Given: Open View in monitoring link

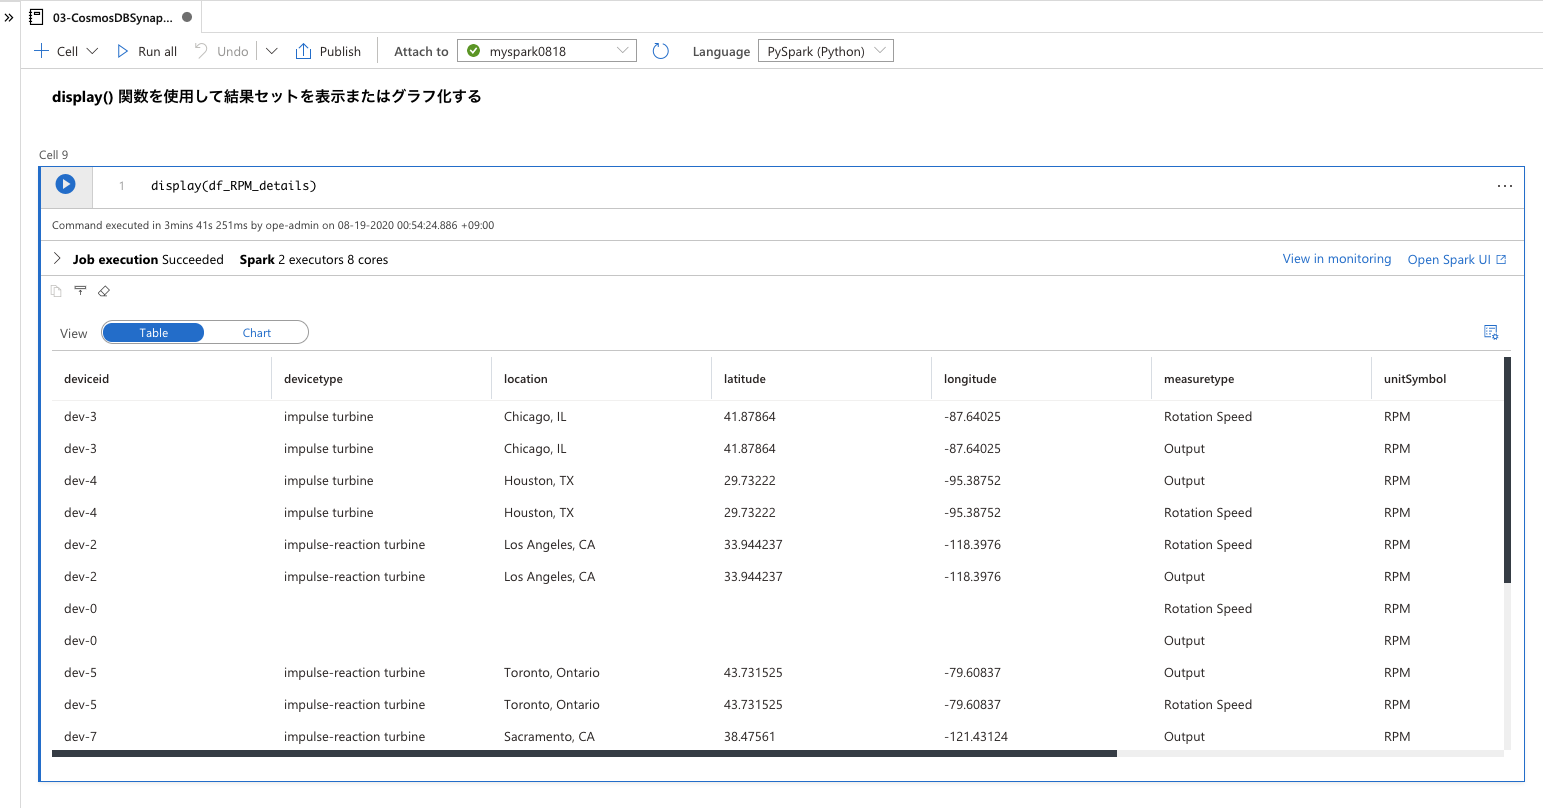Looking at the screenshot, I should [x=1337, y=259].
